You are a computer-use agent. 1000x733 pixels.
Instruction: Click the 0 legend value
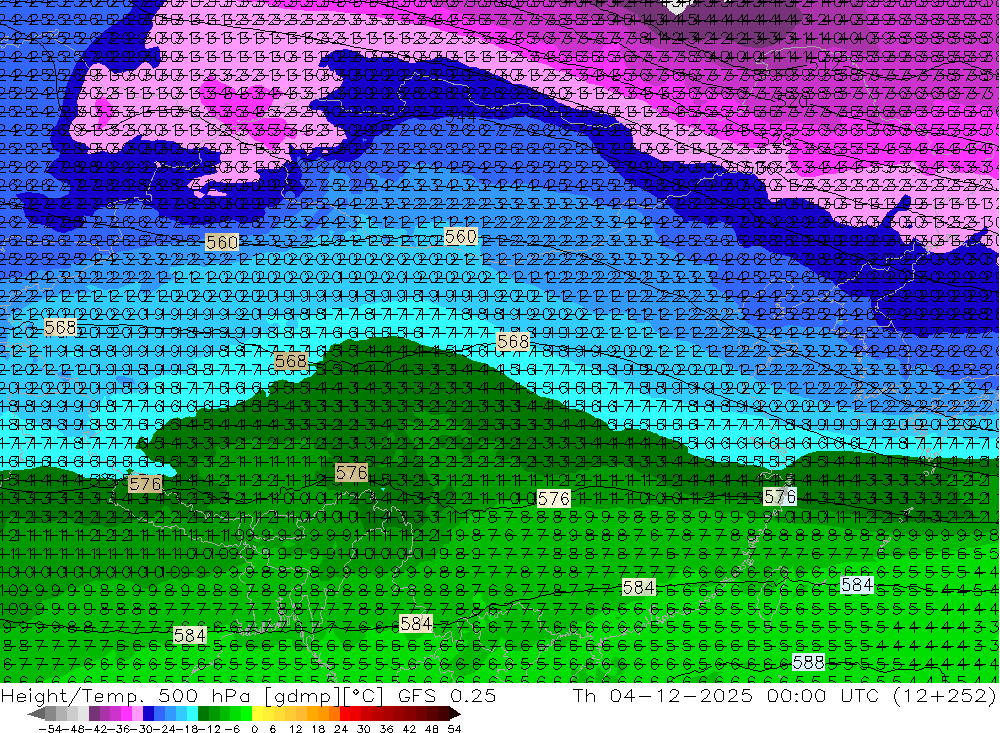(254, 729)
